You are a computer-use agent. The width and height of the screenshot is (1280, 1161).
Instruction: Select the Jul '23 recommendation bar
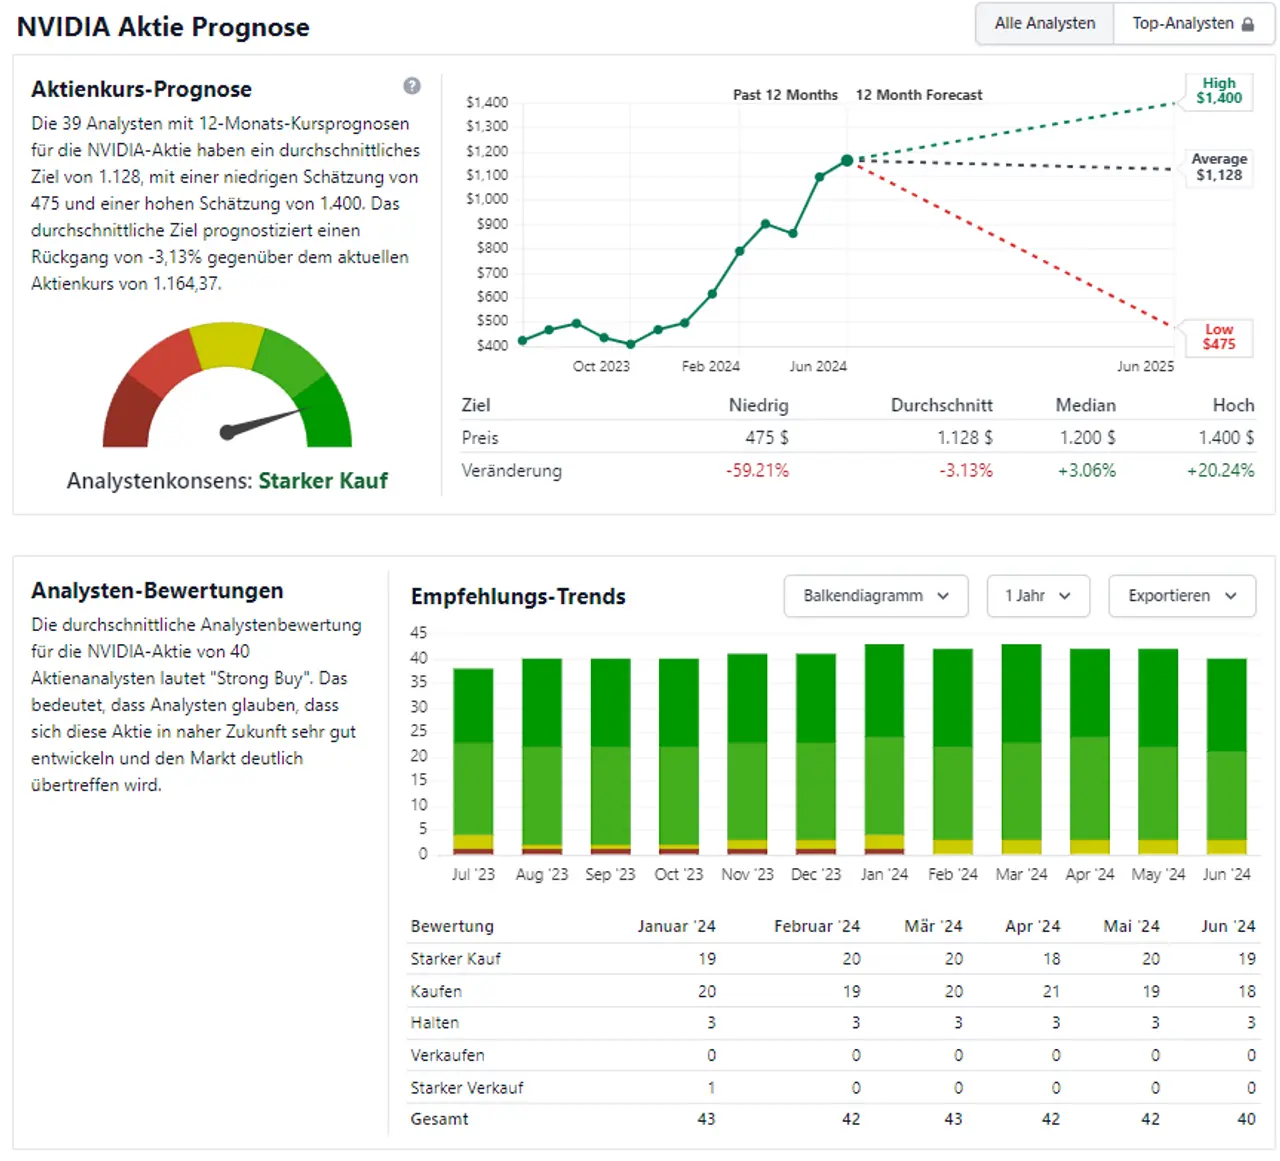(x=473, y=760)
